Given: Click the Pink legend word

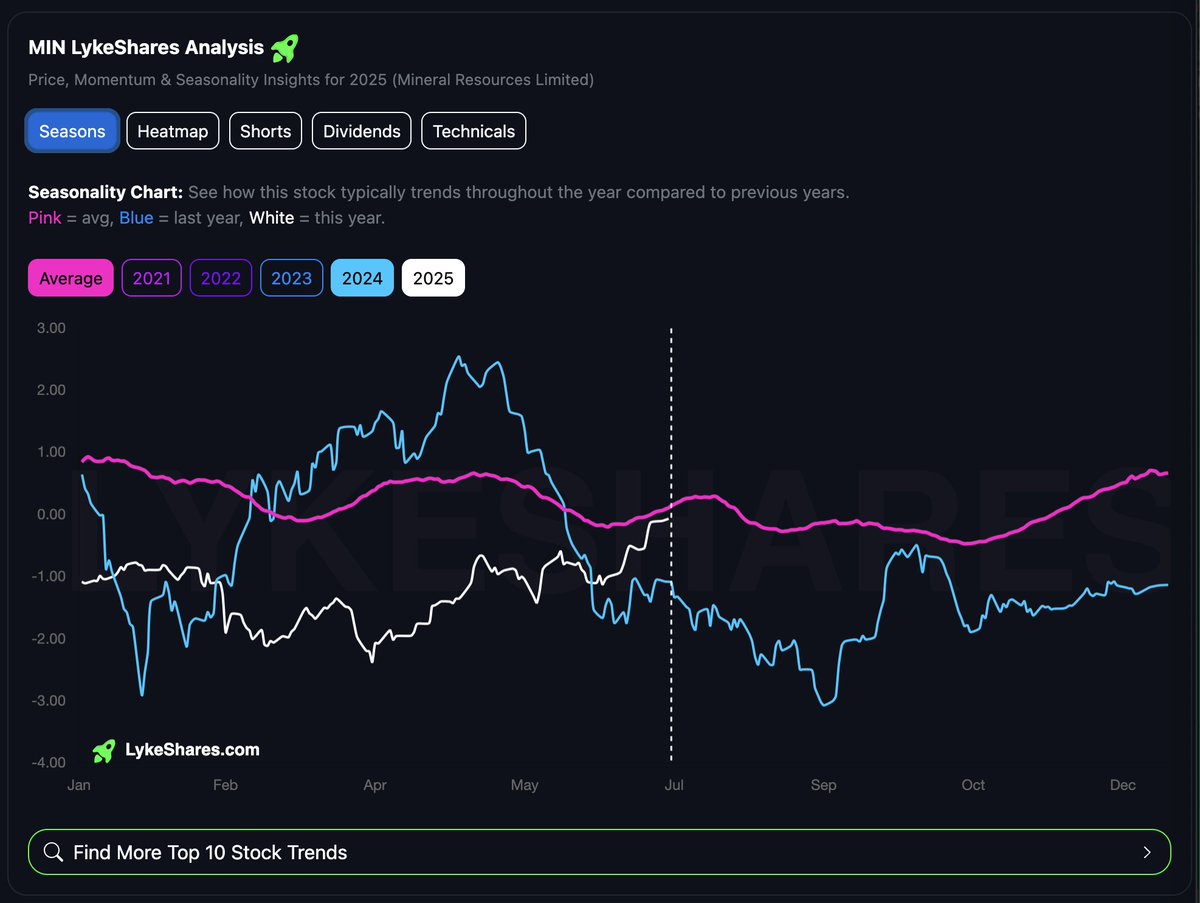Looking at the screenshot, I should pyautogui.click(x=45, y=217).
